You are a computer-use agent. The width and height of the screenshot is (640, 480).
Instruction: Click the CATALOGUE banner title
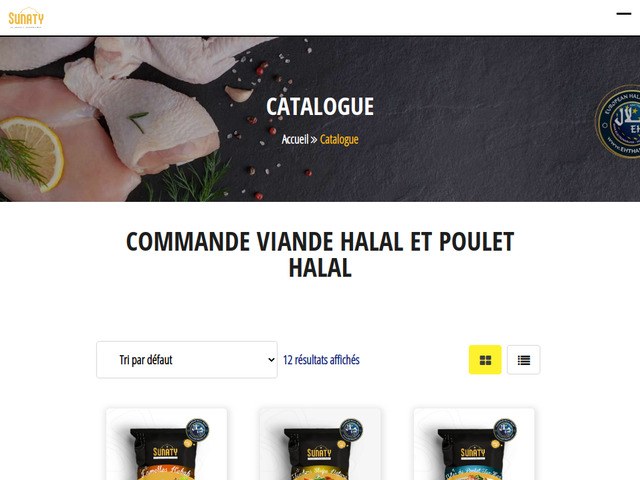320,107
